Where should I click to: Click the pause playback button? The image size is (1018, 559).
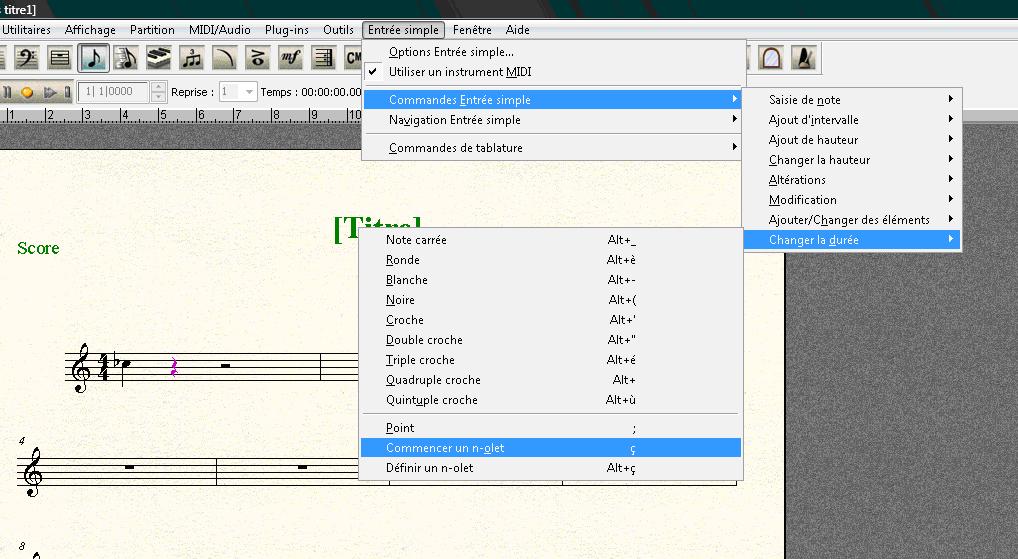8,92
